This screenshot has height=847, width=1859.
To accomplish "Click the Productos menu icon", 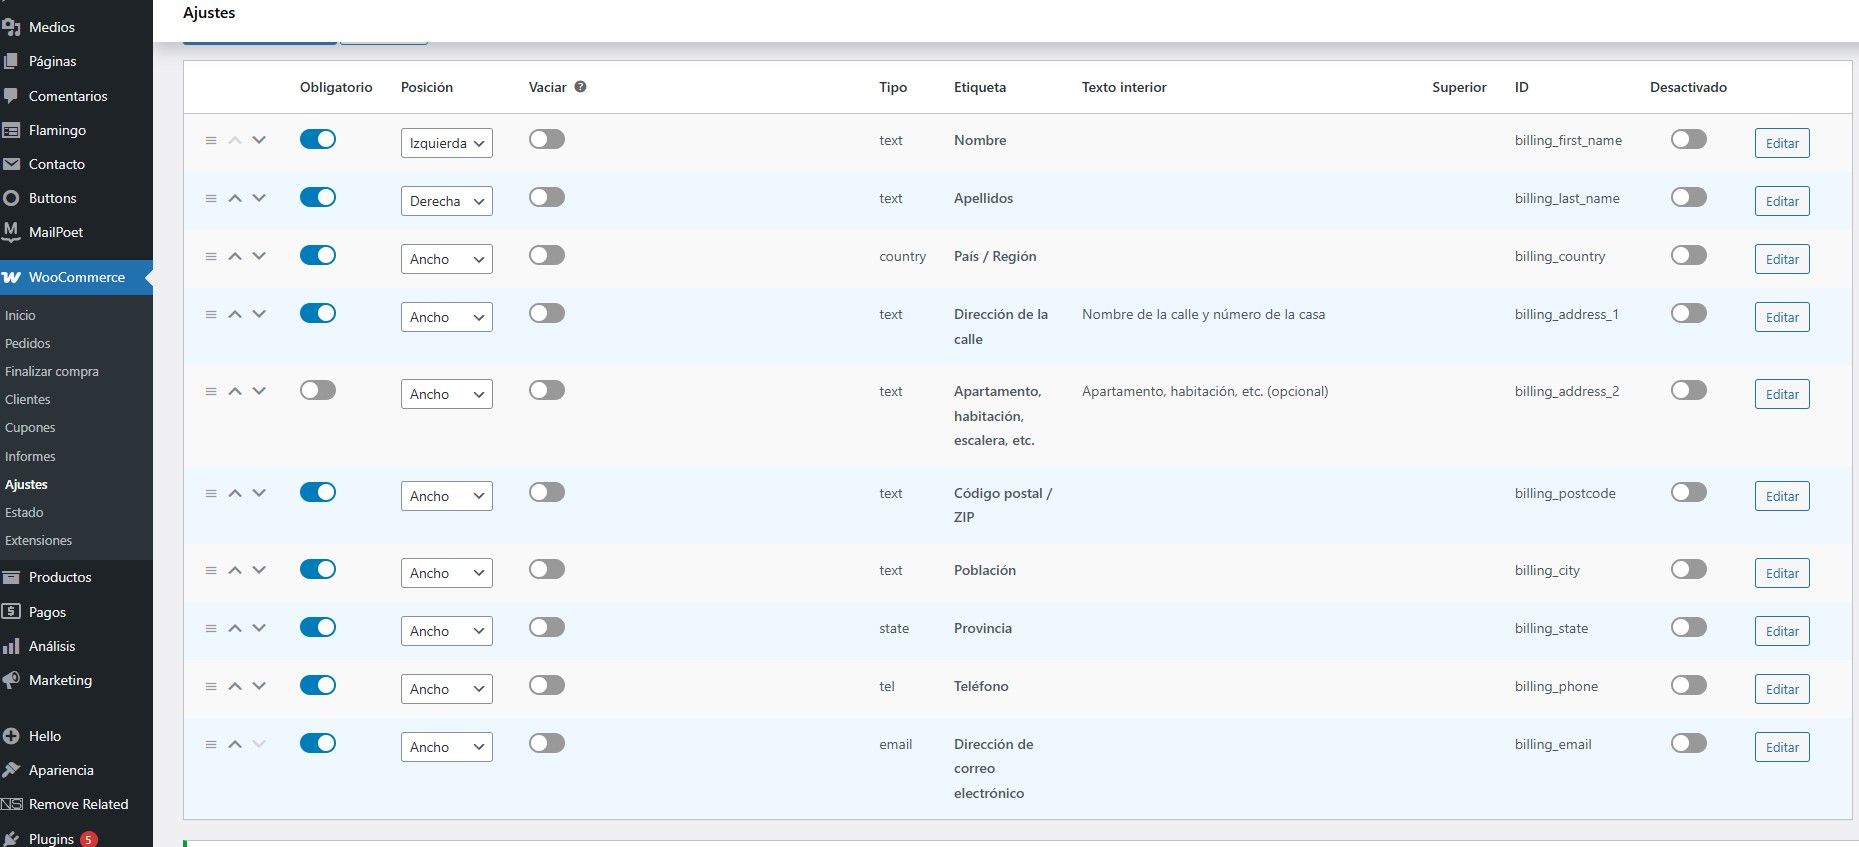I will (x=12, y=577).
